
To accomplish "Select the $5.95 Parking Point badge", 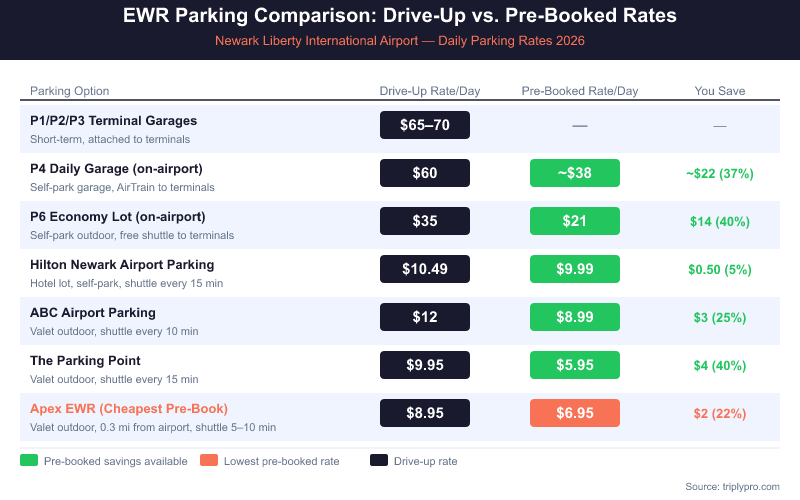I will [x=575, y=365].
